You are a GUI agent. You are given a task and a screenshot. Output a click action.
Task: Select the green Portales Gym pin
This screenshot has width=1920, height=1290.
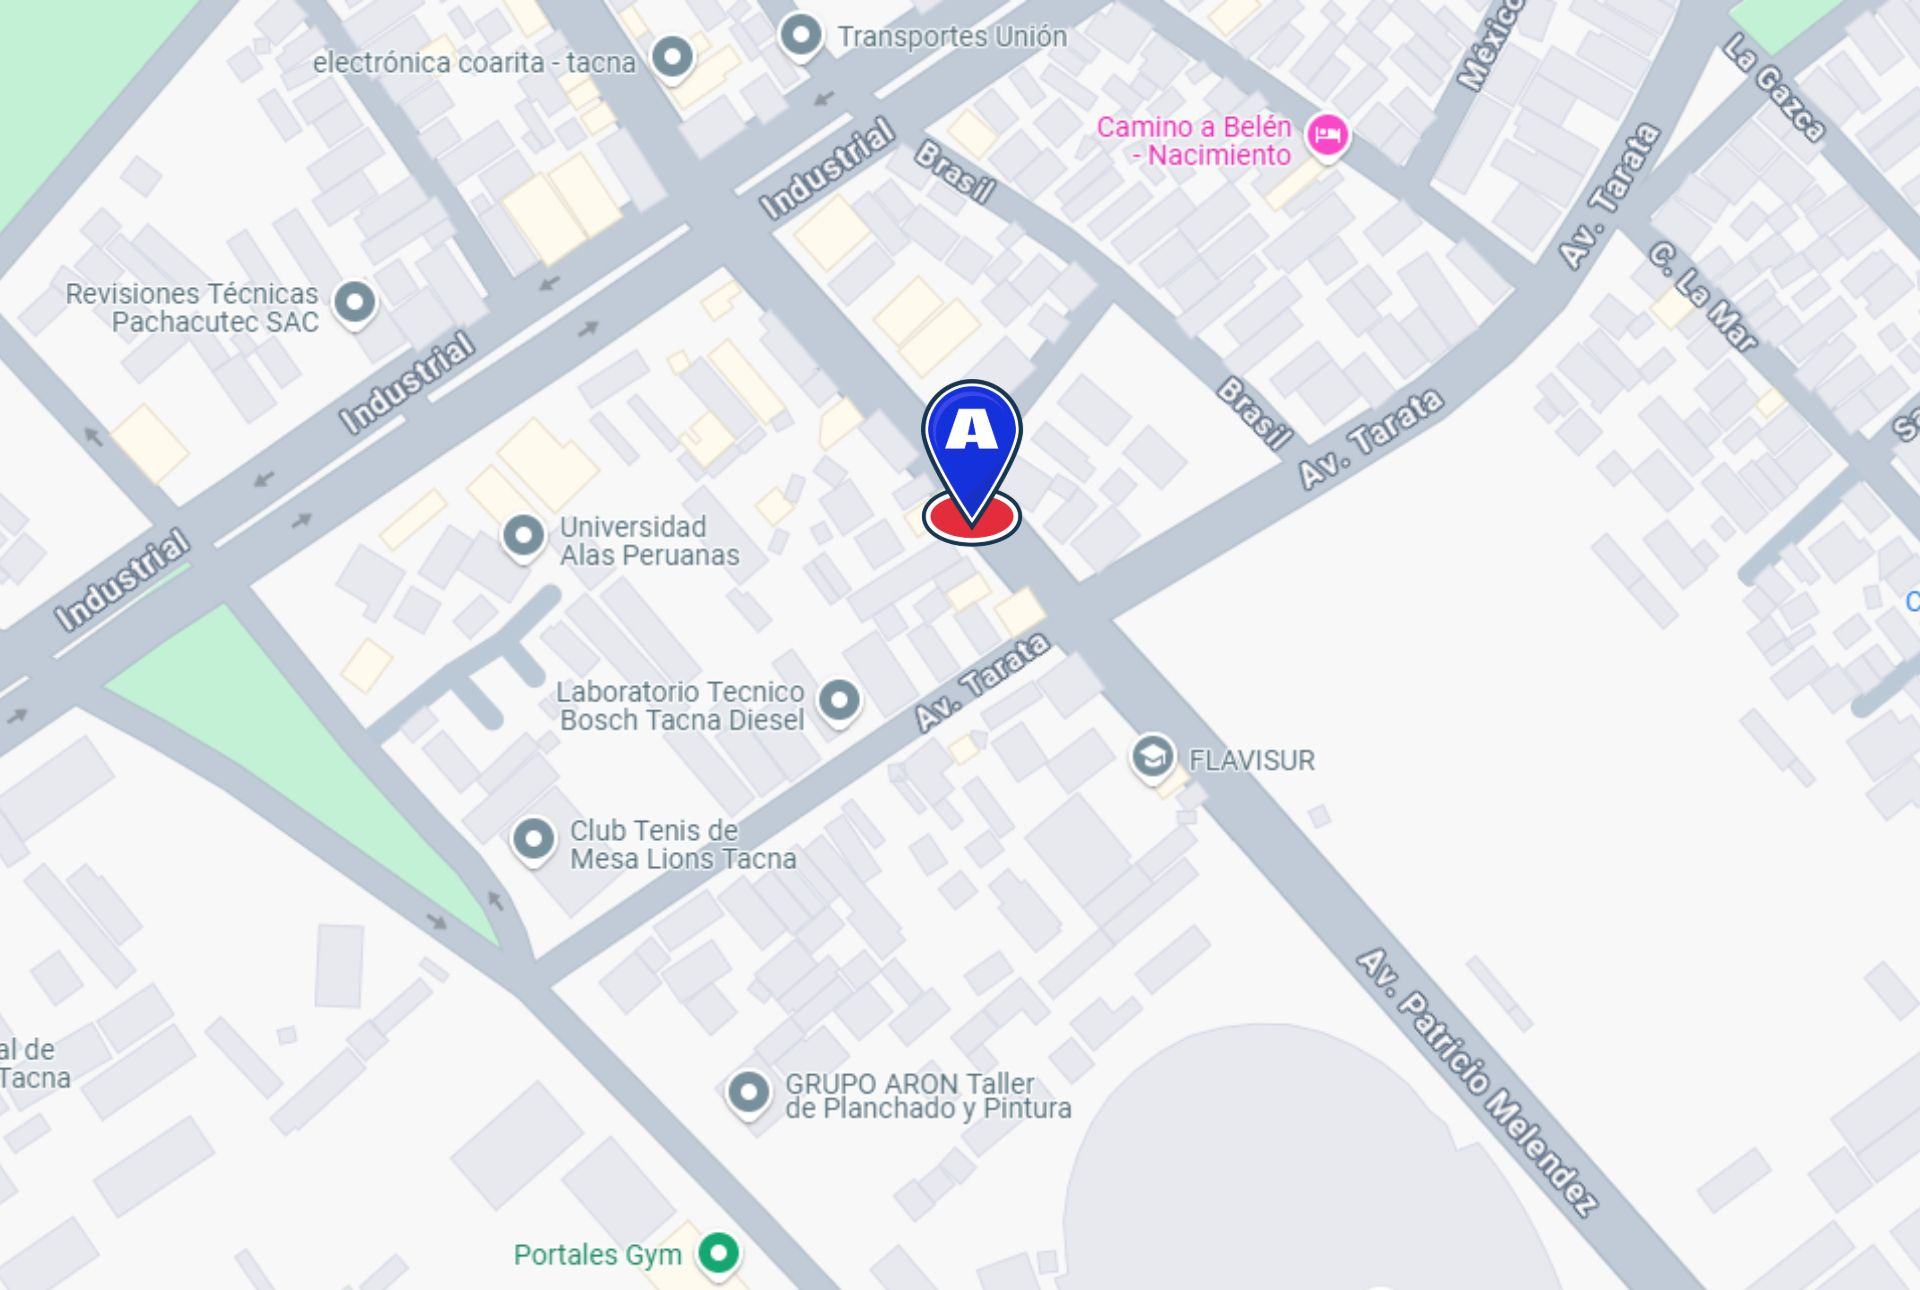click(718, 1254)
